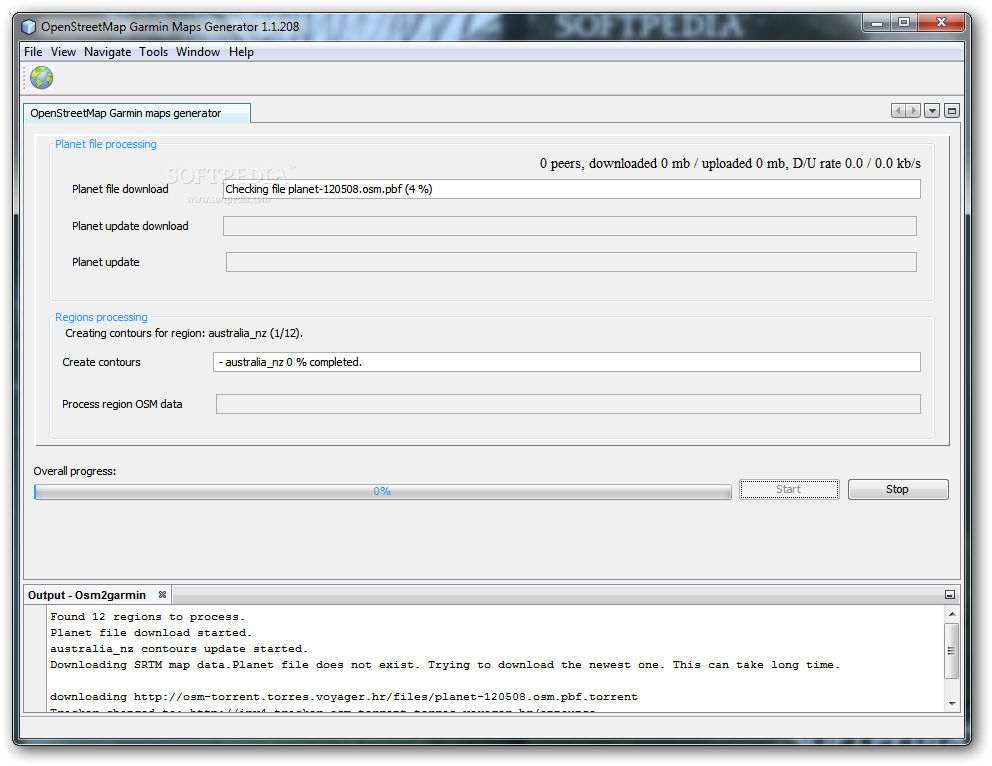Select OpenStreetMap Garmin maps generator tab
992x766 pixels.
[x=137, y=113]
